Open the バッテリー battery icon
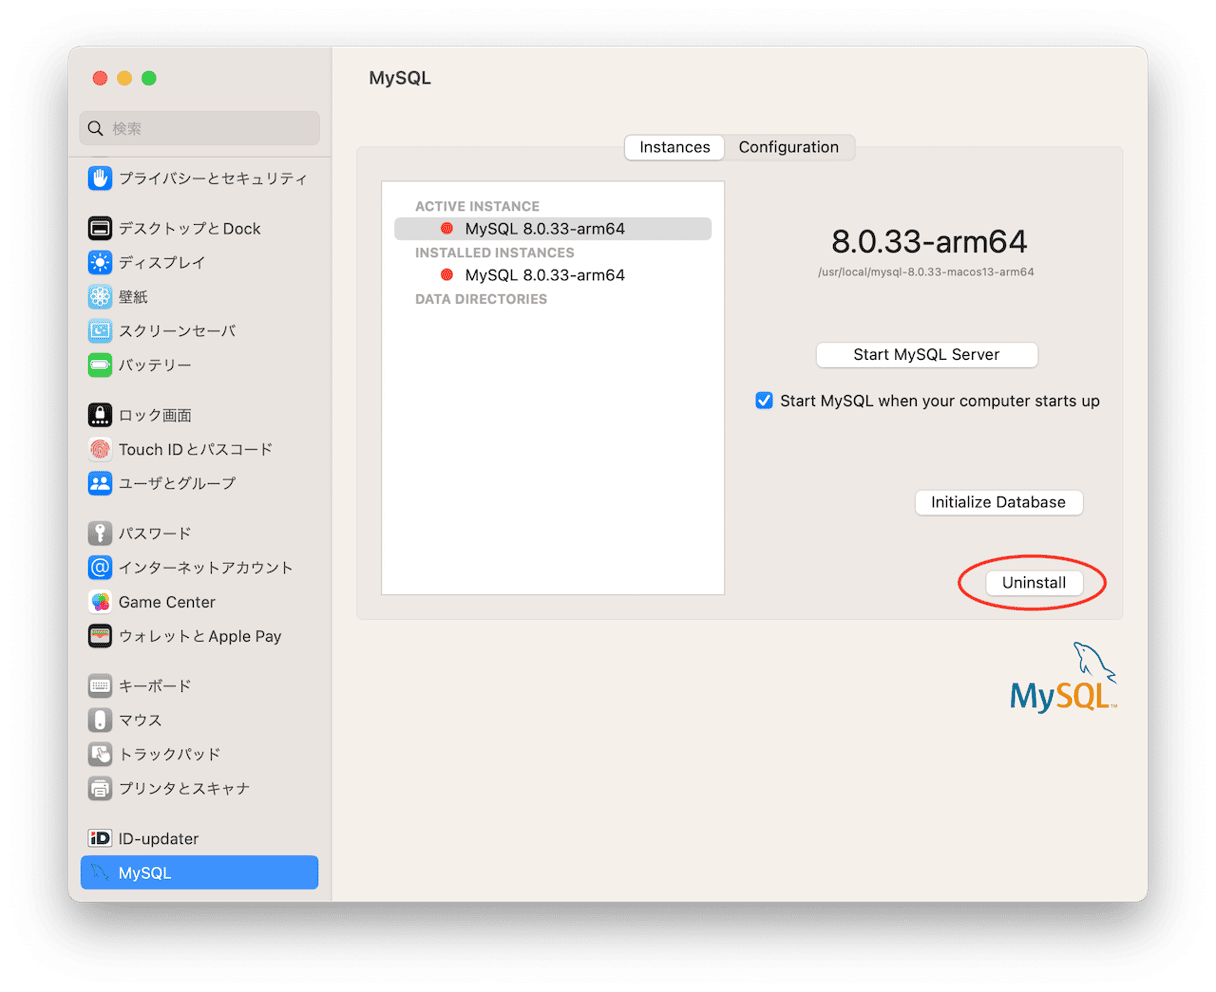The width and height of the screenshot is (1216, 992). click(100, 365)
